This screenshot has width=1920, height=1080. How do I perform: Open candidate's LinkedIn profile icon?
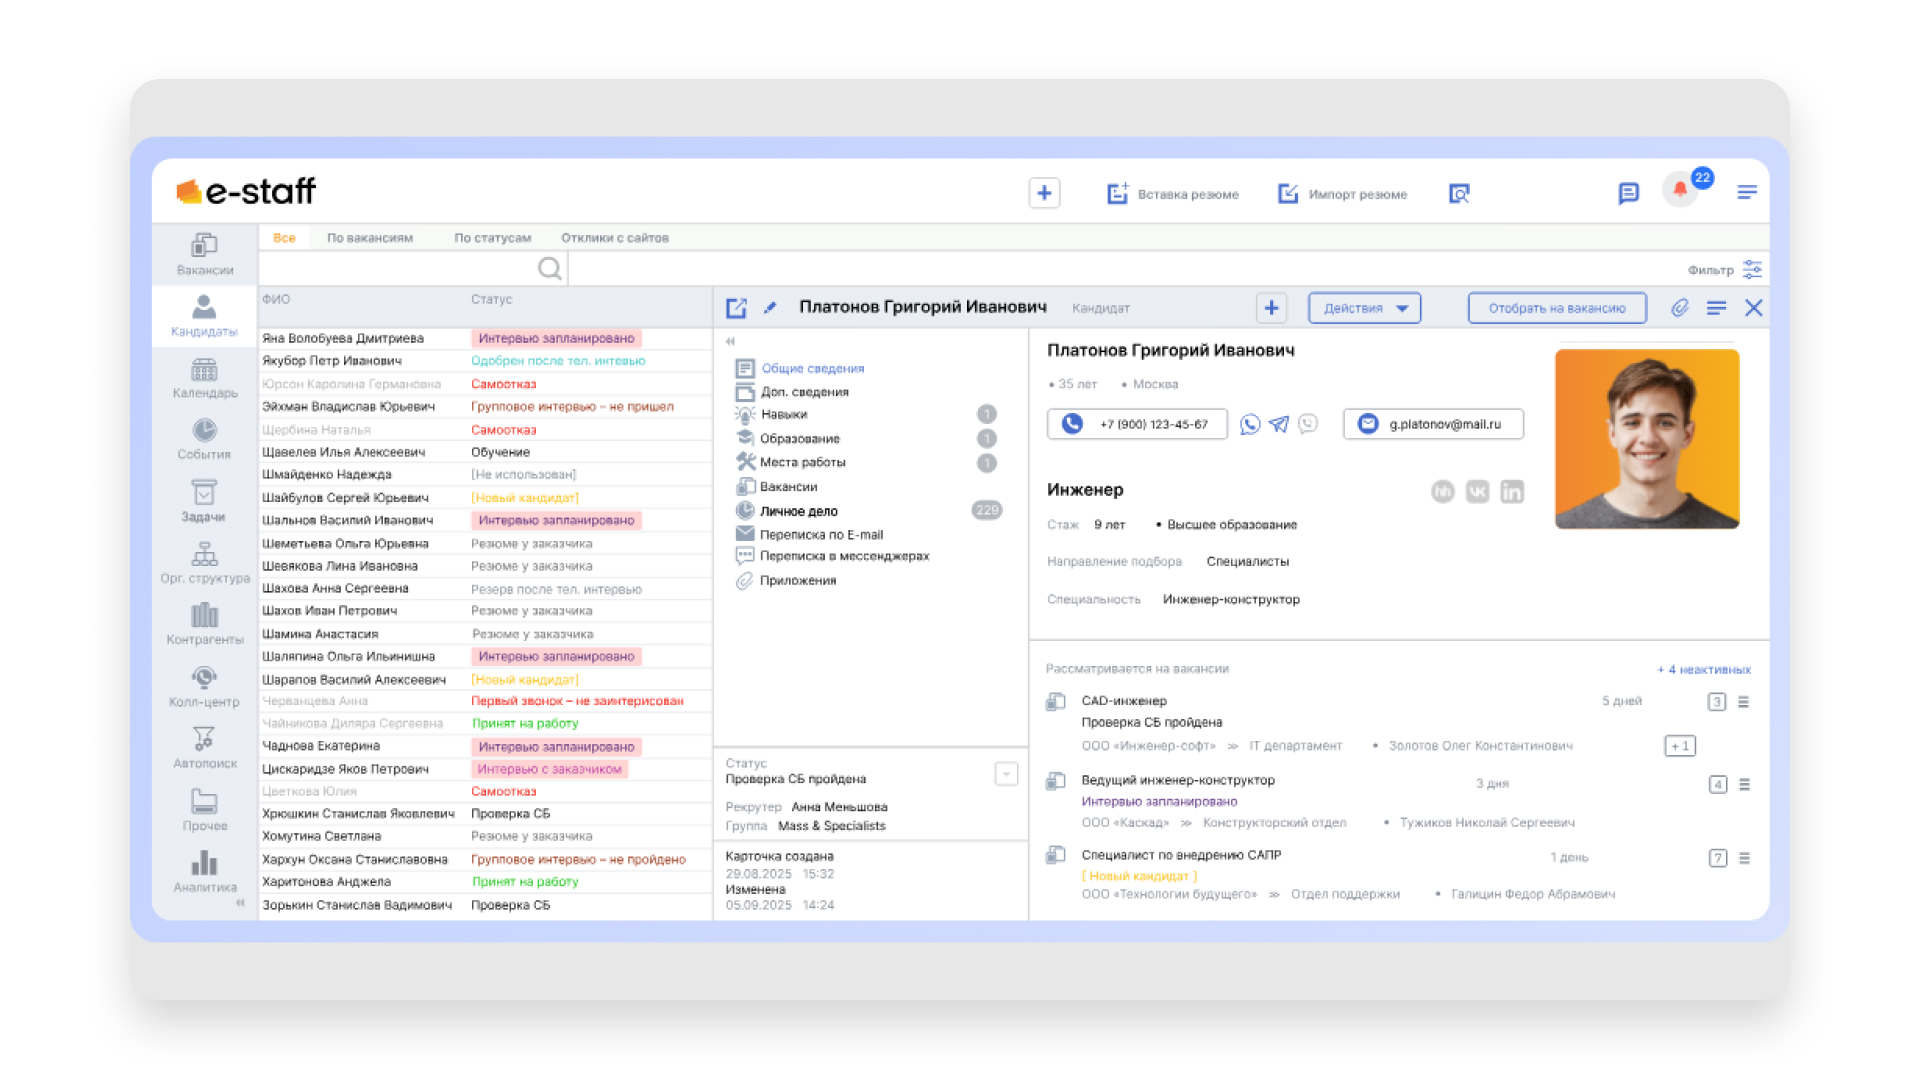click(x=1512, y=491)
